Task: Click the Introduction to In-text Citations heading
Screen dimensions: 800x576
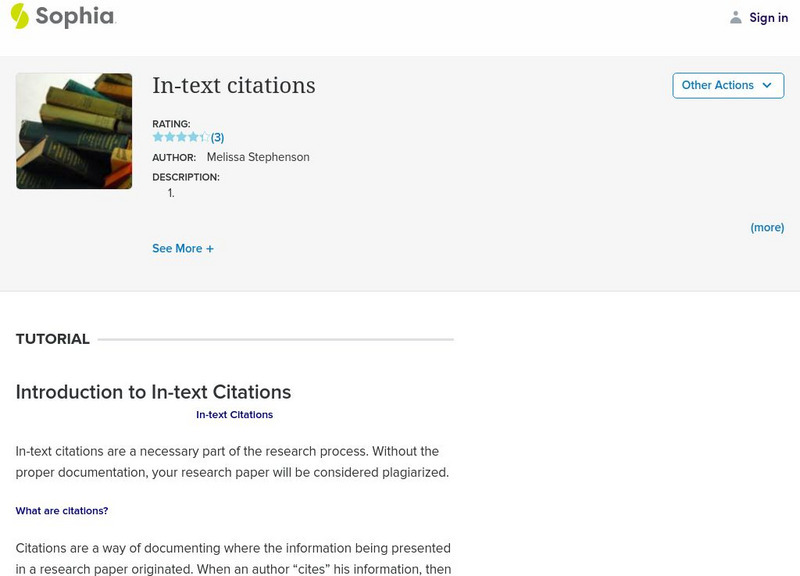Action: coord(153,392)
